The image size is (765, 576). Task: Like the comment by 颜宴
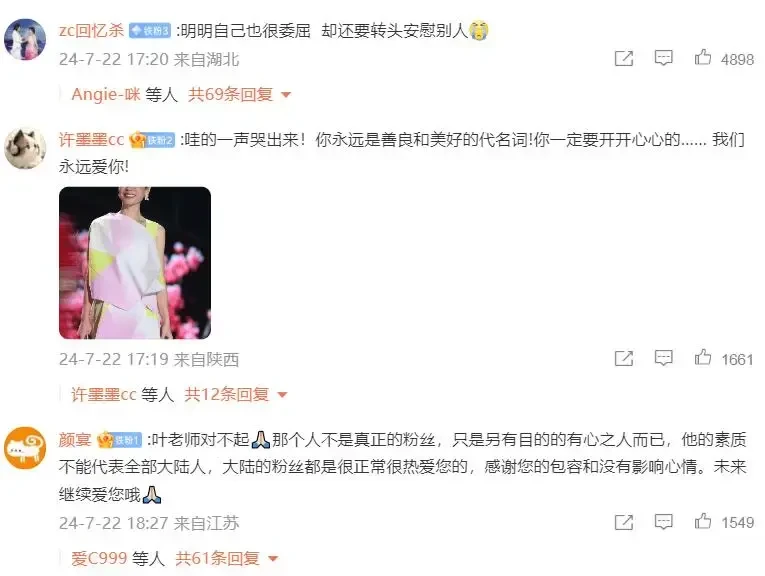click(x=703, y=521)
